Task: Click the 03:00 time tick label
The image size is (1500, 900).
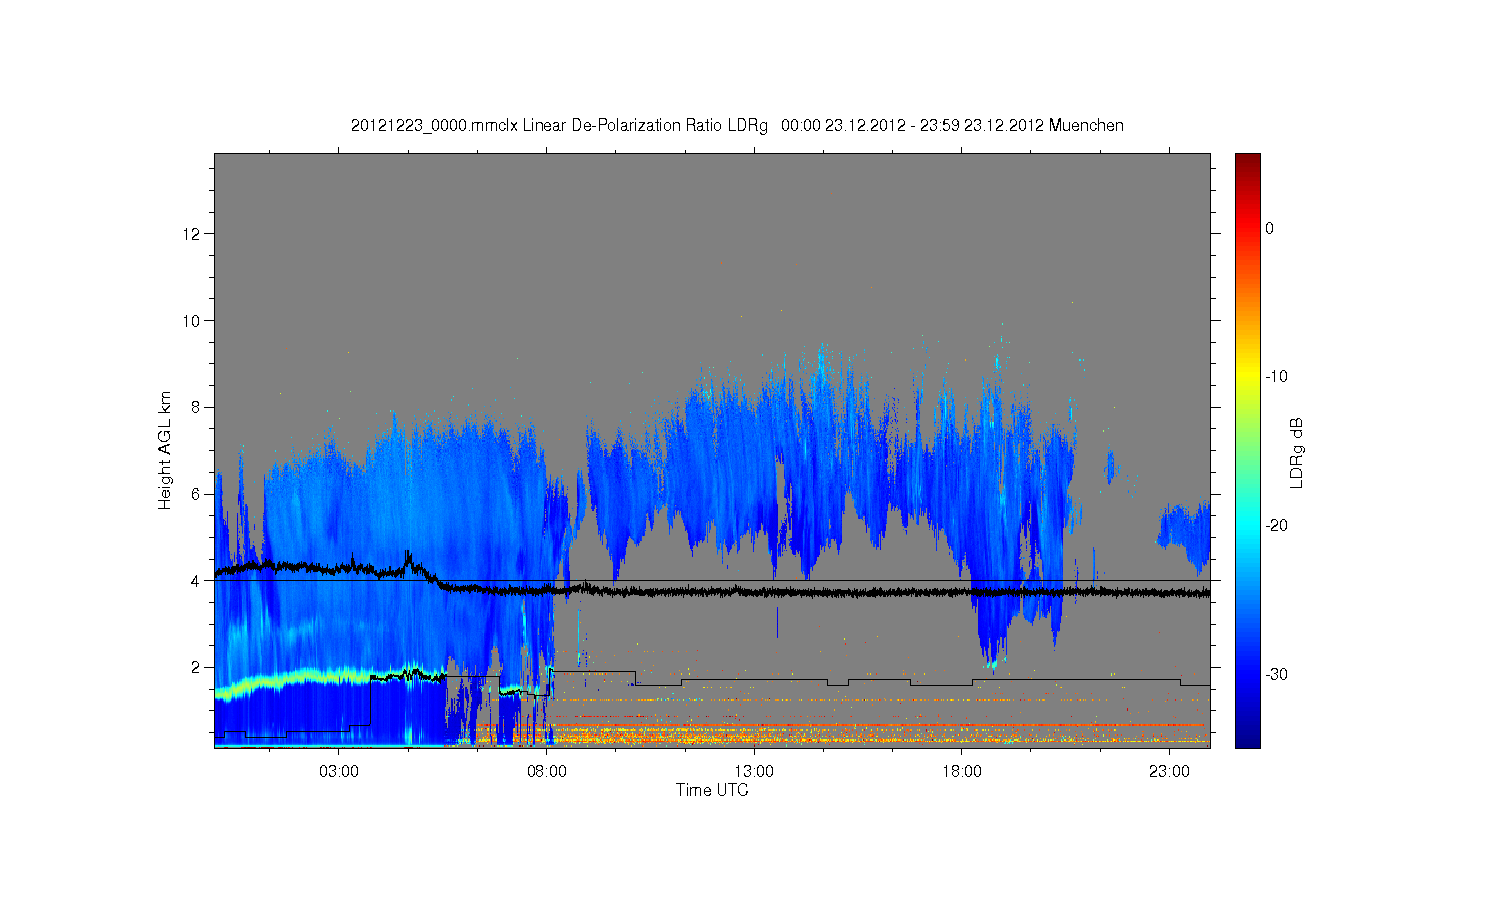Action: coord(339,772)
